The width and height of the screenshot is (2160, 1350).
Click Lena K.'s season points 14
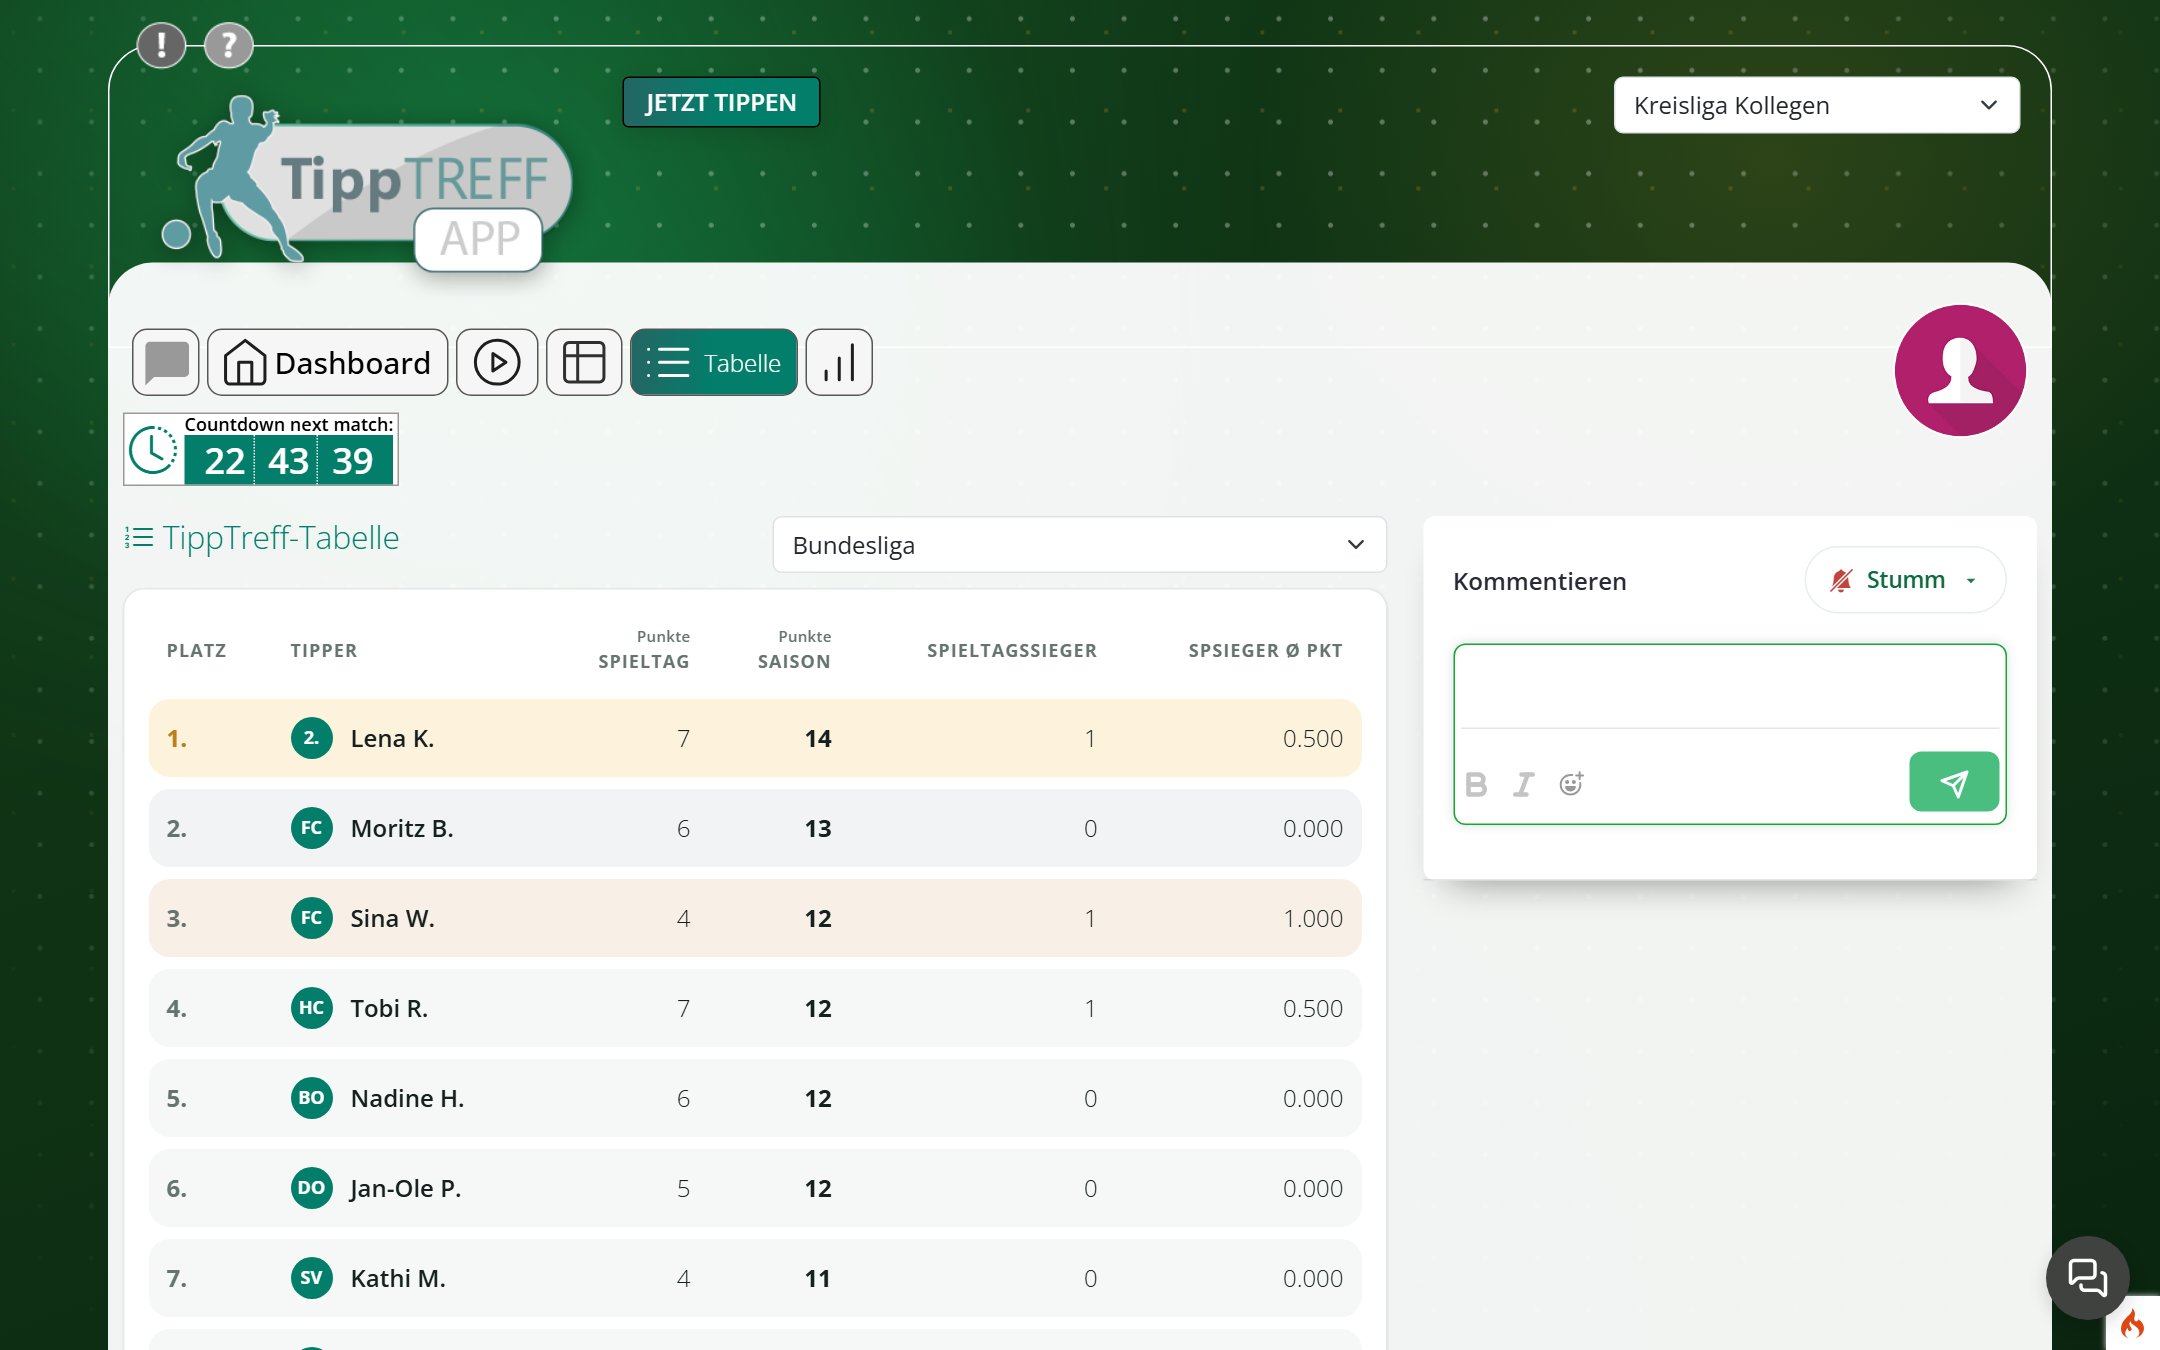[818, 738]
